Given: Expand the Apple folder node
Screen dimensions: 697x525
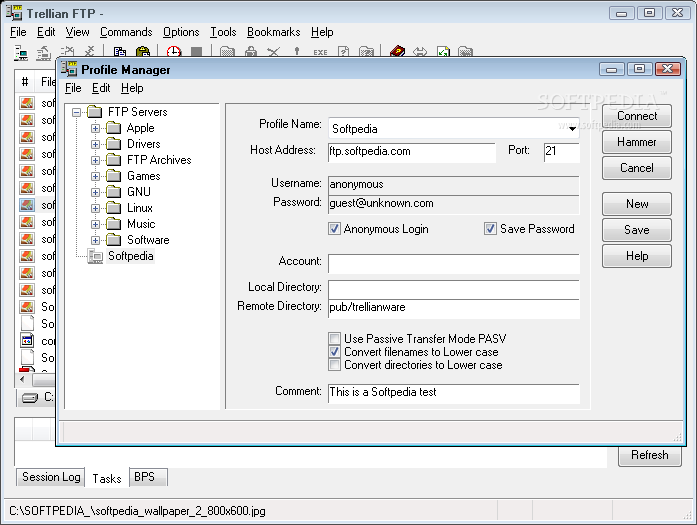Looking at the screenshot, I should point(95,128).
